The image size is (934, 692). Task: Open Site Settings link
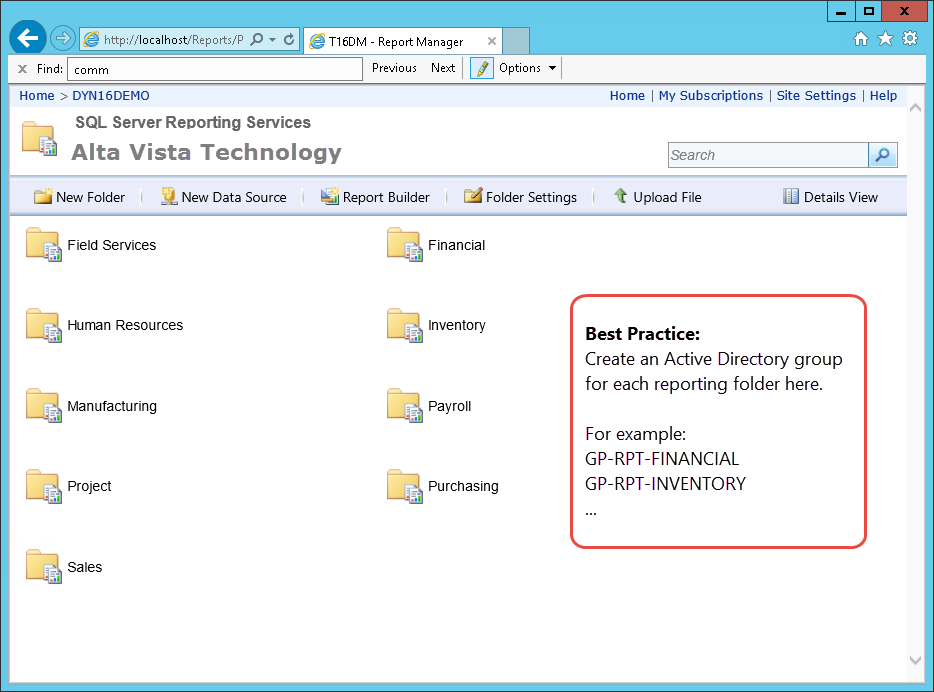[x=816, y=96]
